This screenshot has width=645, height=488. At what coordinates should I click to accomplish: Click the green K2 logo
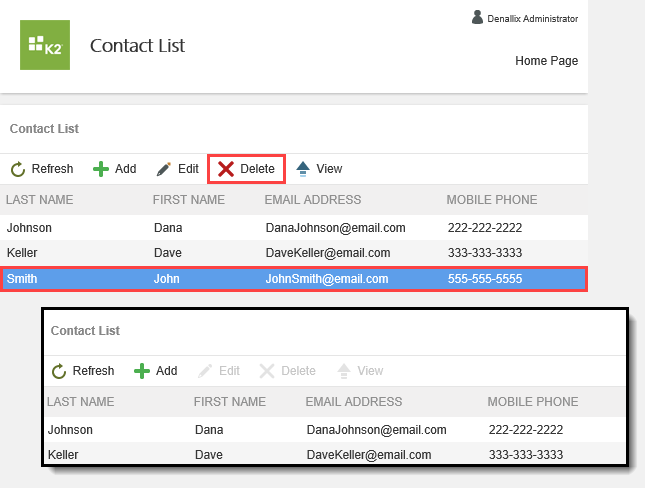pos(45,45)
